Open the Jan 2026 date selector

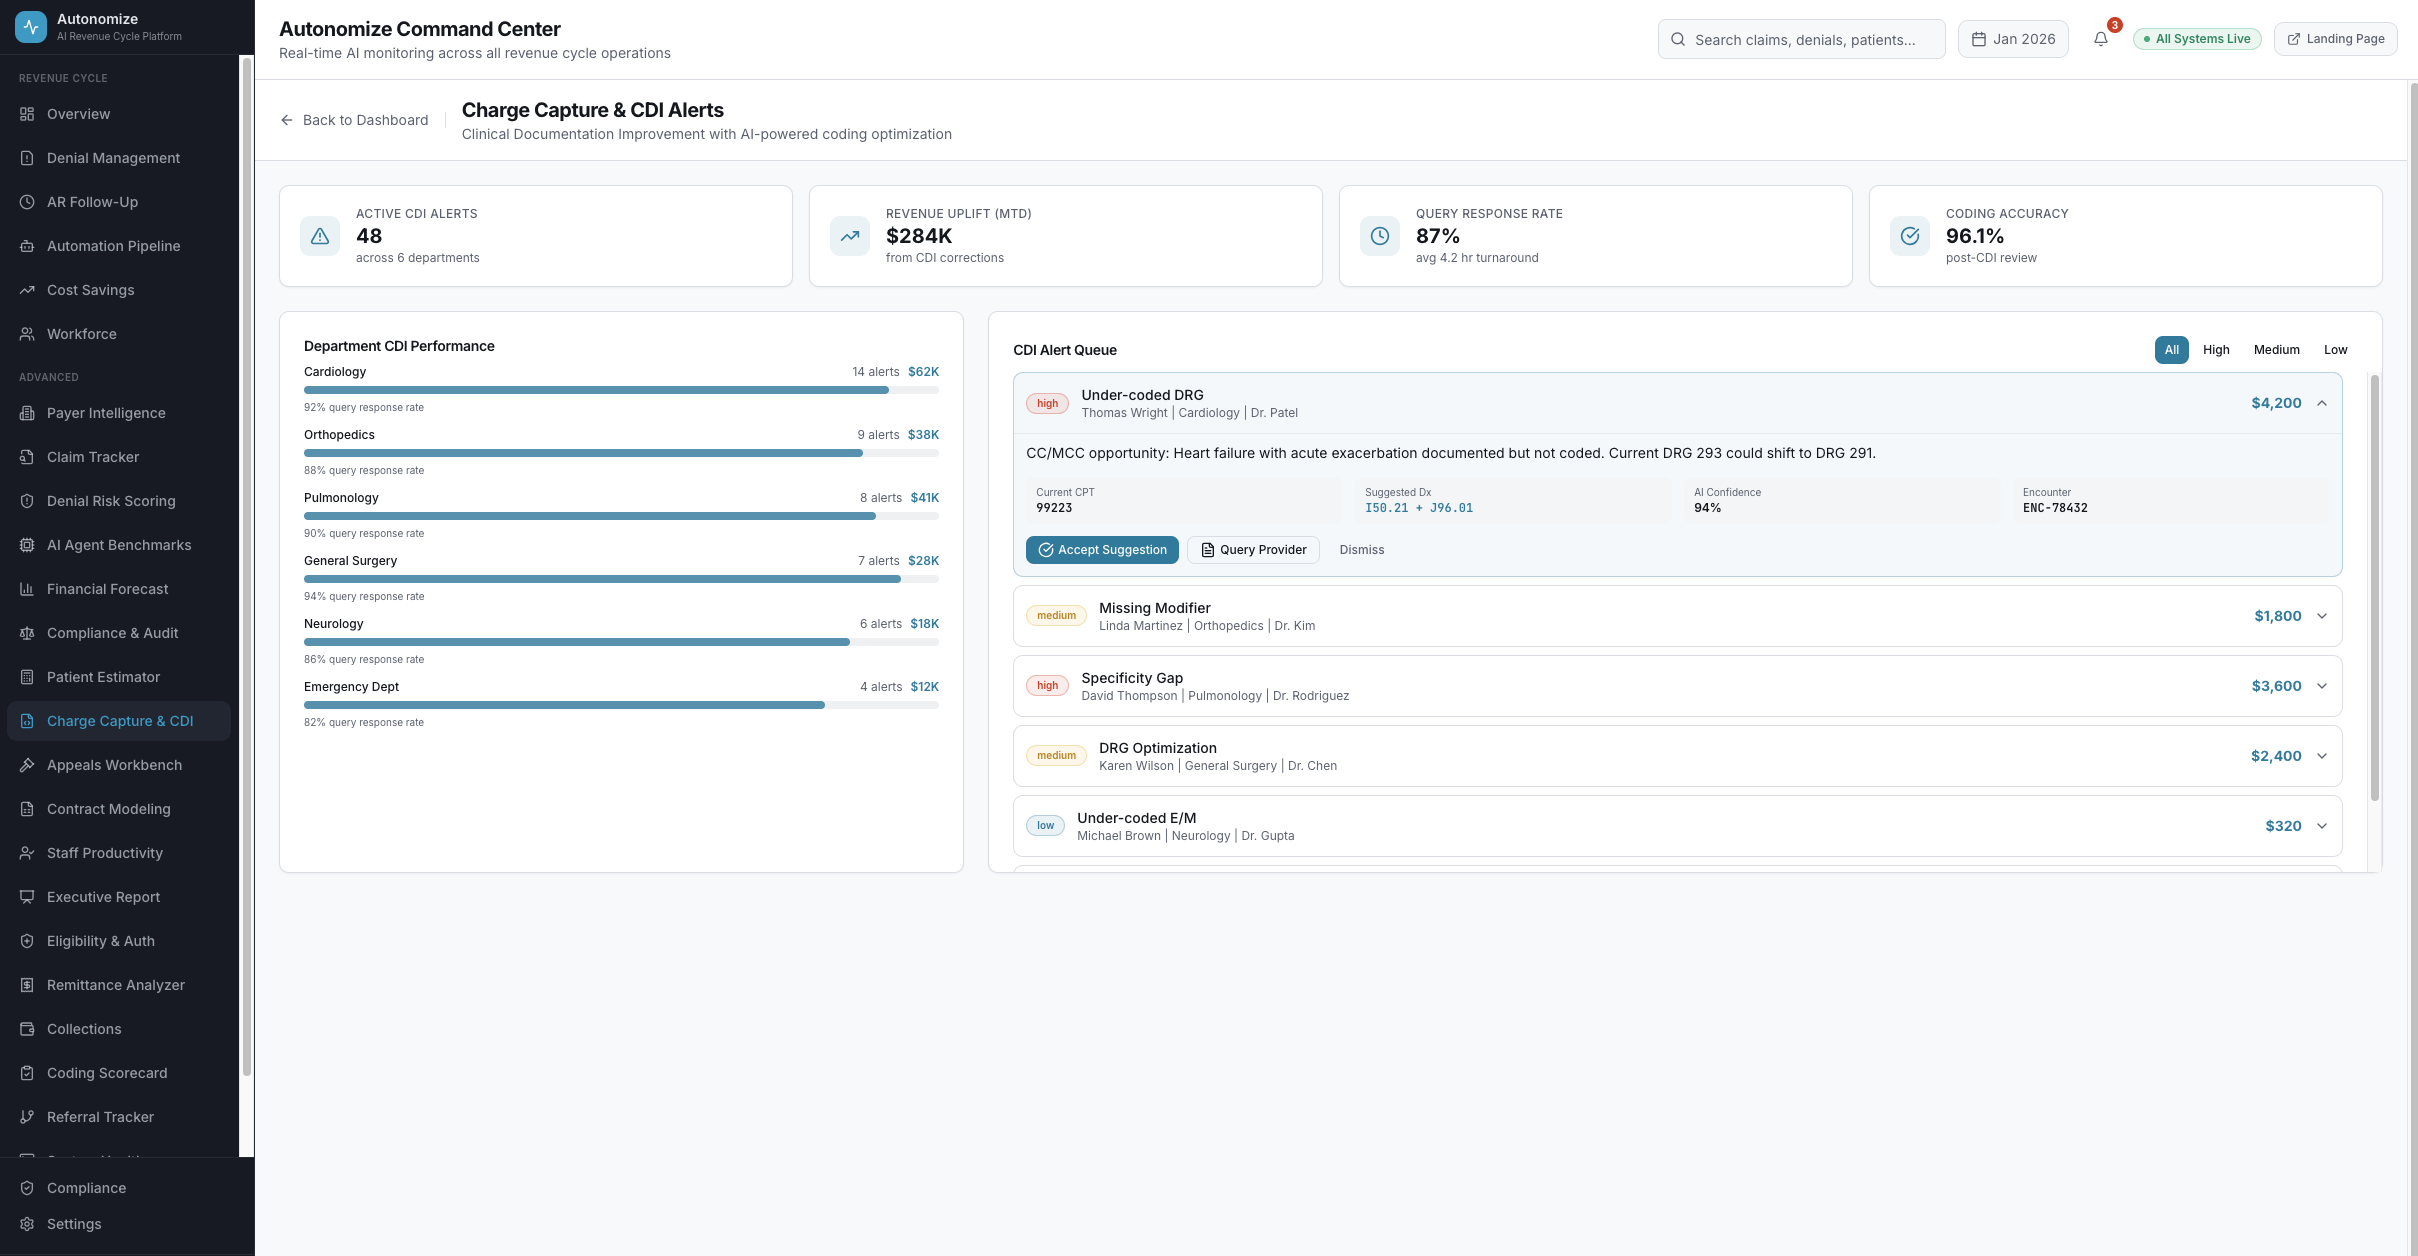pos(2013,39)
